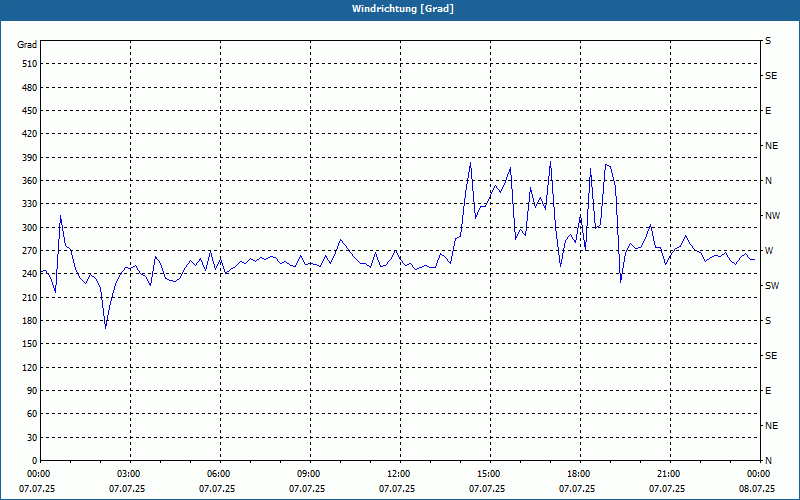The width and height of the screenshot is (800, 500).
Task: Select the 09:00 time label
Action: pos(309,474)
